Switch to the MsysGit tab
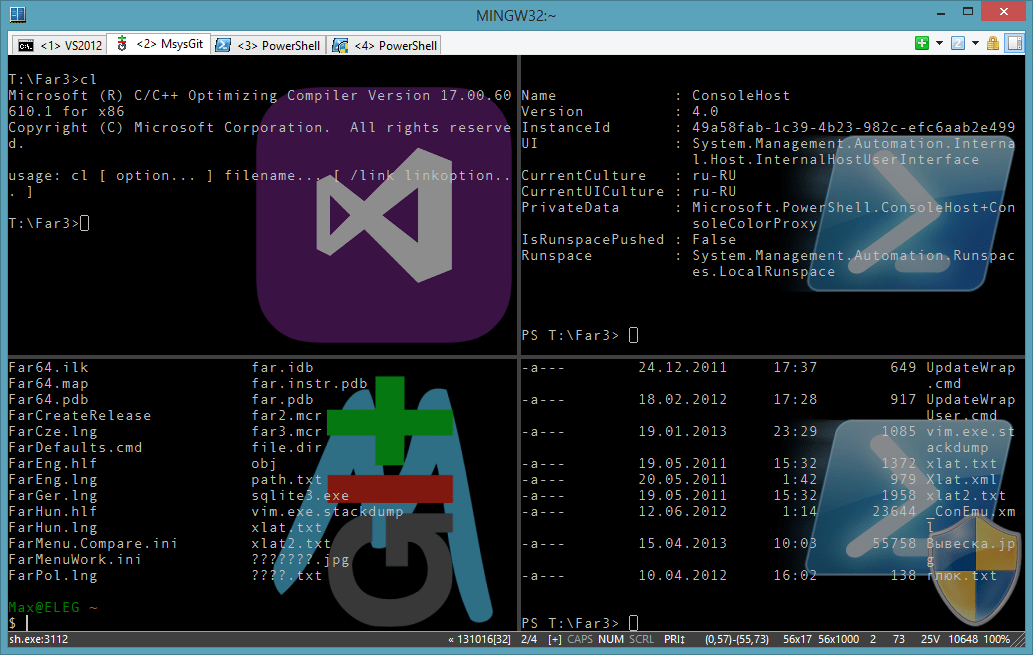1033x655 pixels. 160,44
